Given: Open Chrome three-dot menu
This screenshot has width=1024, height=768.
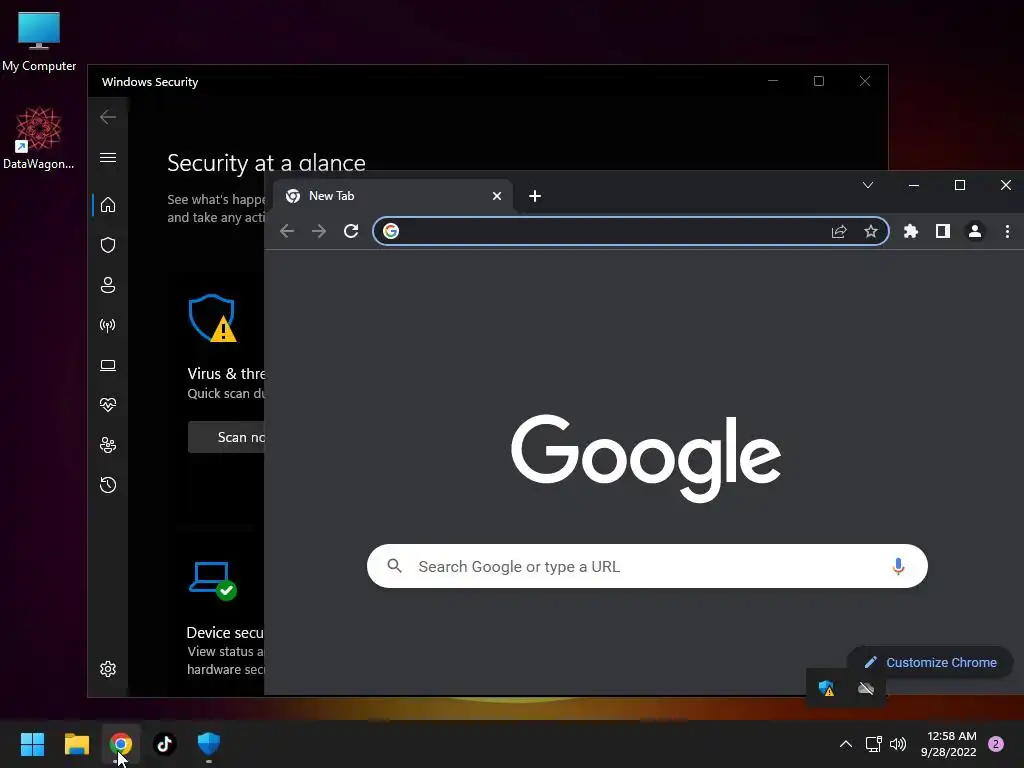Looking at the screenshot, I should click(x=1007, y=231).
